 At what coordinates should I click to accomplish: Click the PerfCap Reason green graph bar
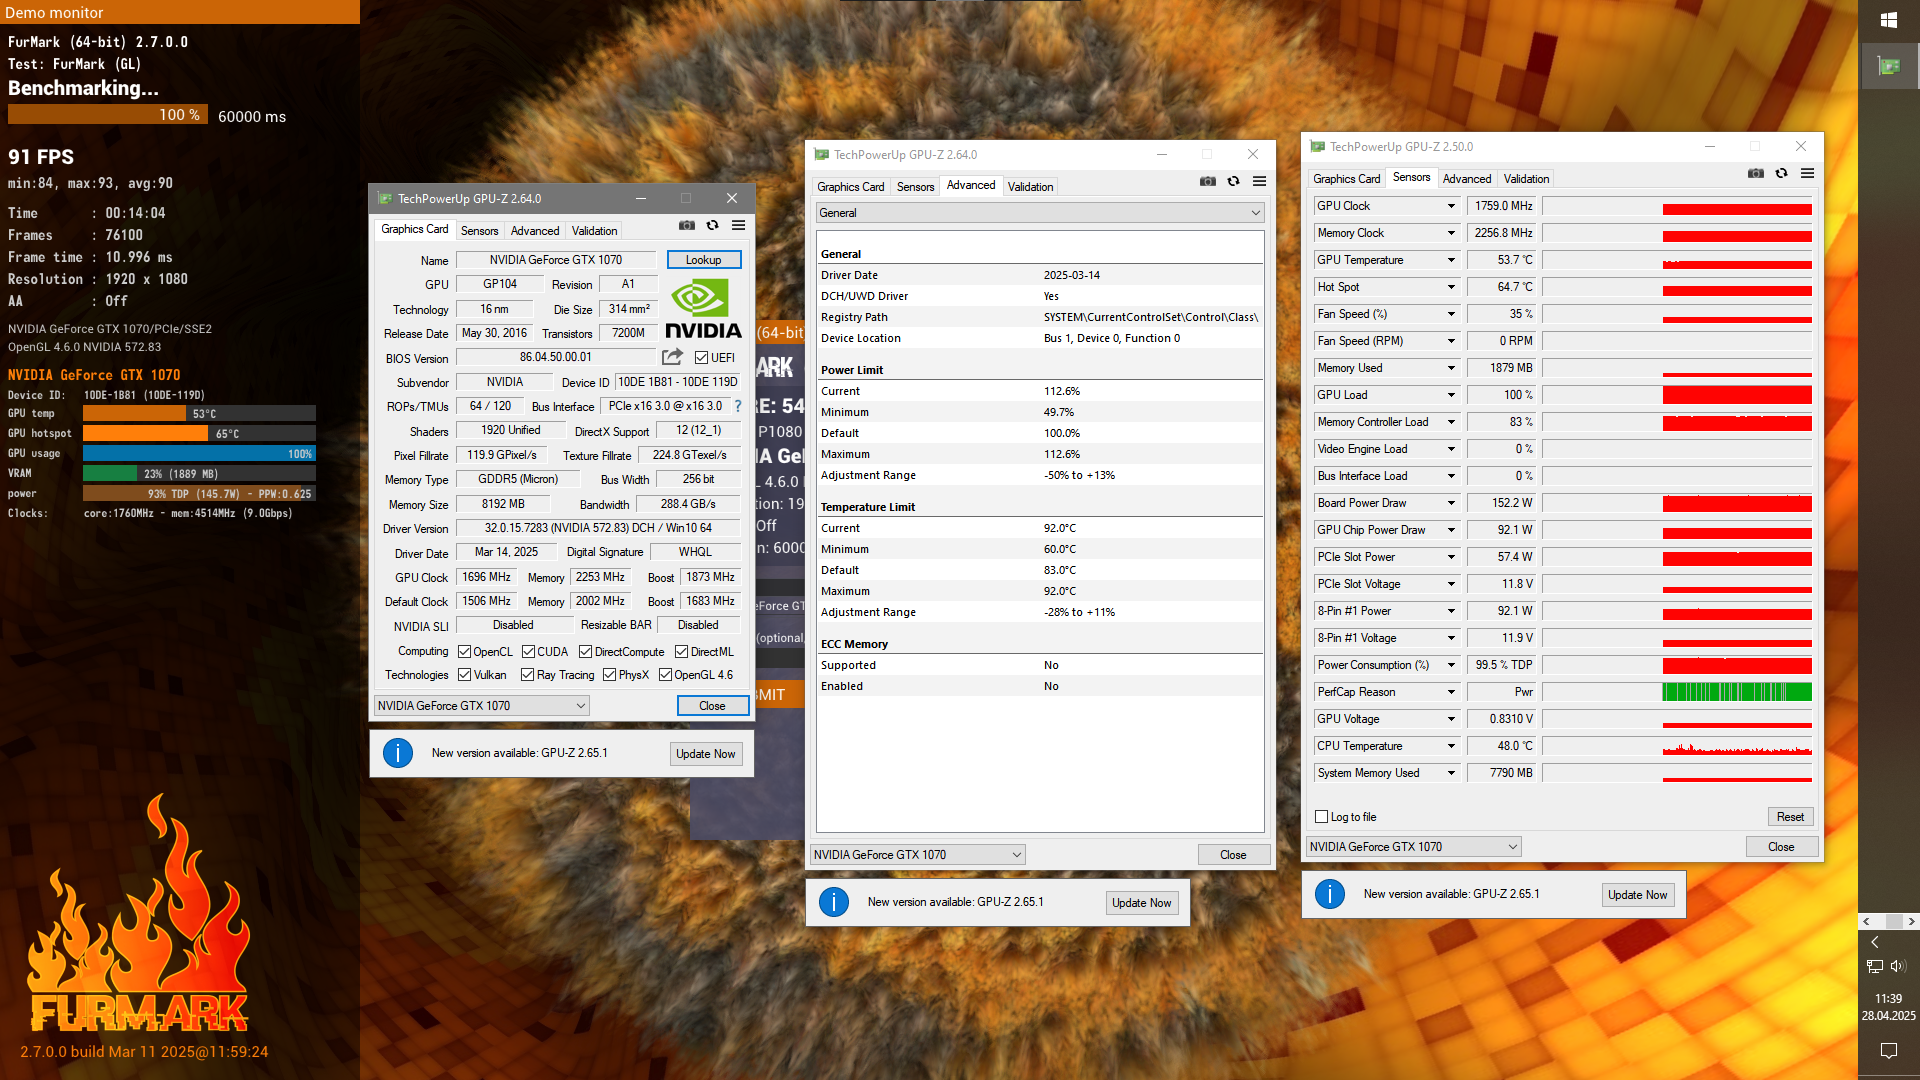(x=1736, y=692)
